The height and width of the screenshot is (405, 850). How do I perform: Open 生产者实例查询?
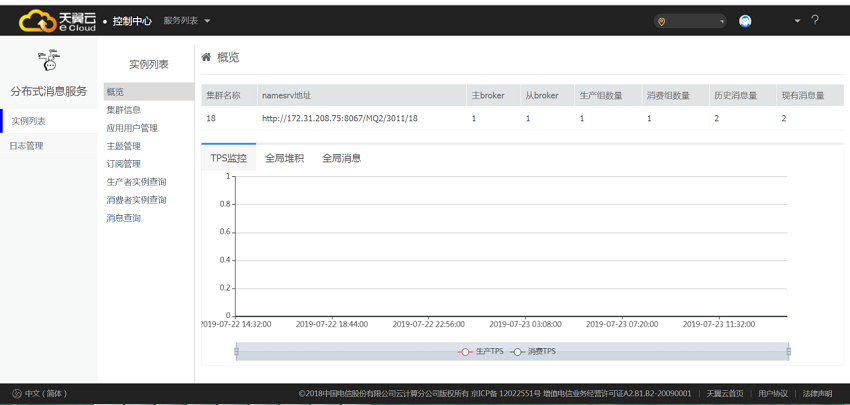coord(137,182)
